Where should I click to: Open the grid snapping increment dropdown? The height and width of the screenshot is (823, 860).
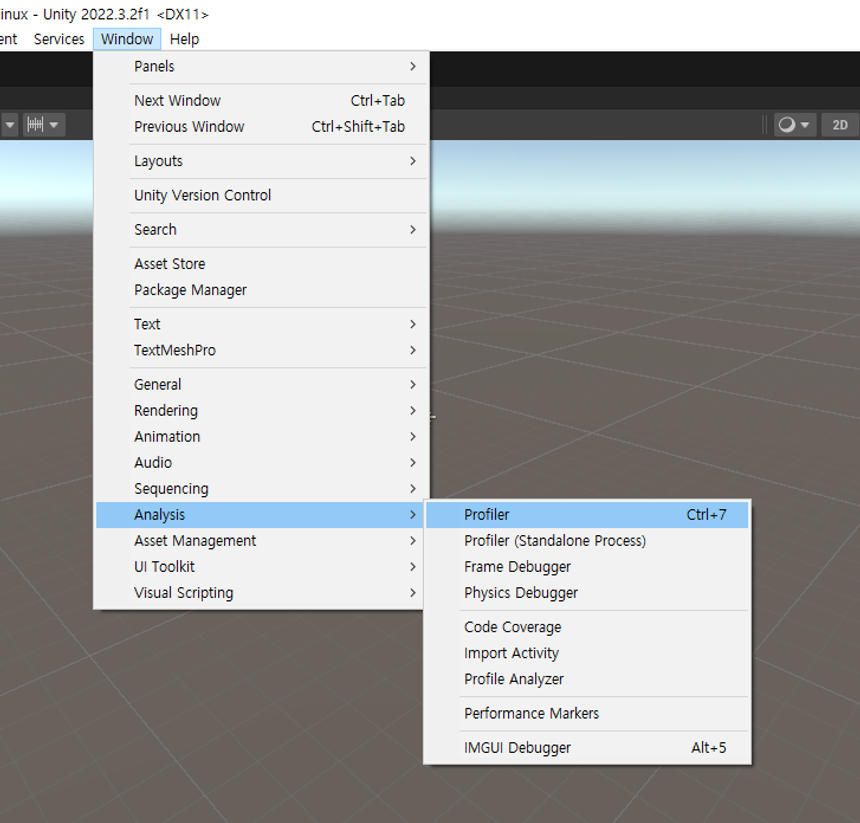pos(44,125)
